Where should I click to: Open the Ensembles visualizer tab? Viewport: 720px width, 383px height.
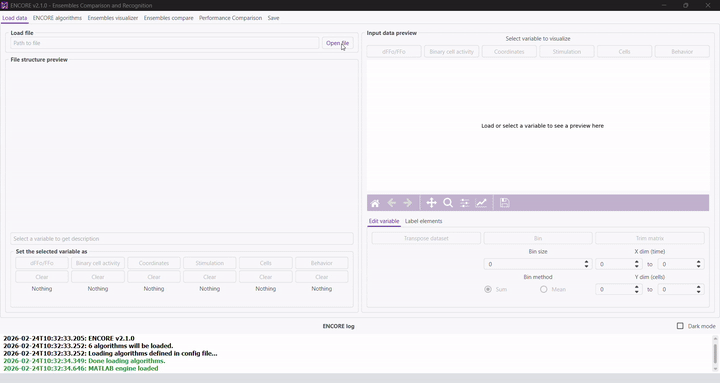pyautogui.click(x=113, y=18)
